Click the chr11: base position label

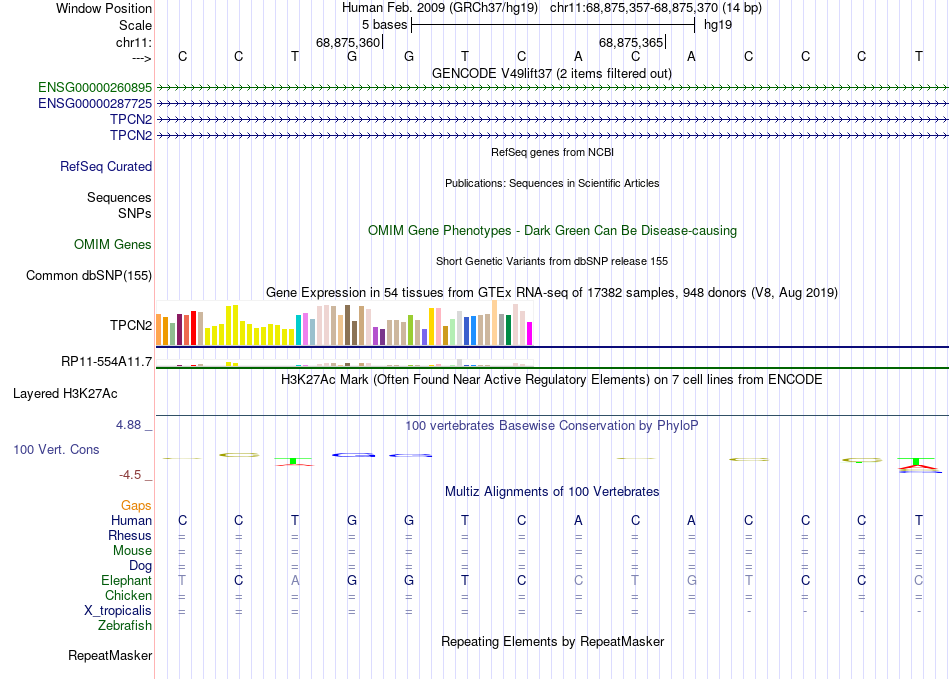134,42
